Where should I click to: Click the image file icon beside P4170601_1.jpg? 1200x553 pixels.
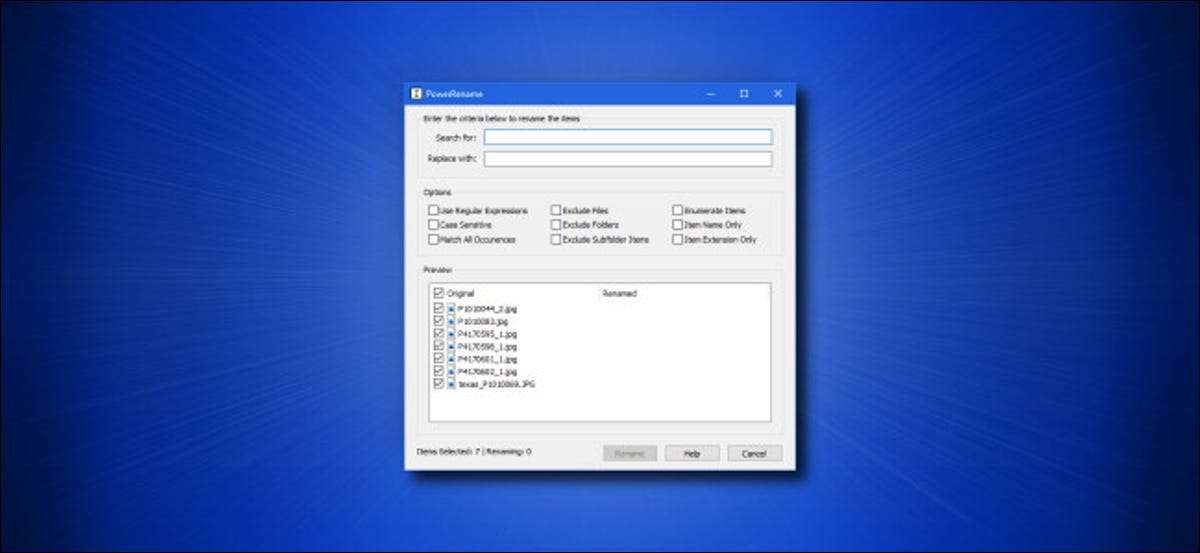(451, 358)
